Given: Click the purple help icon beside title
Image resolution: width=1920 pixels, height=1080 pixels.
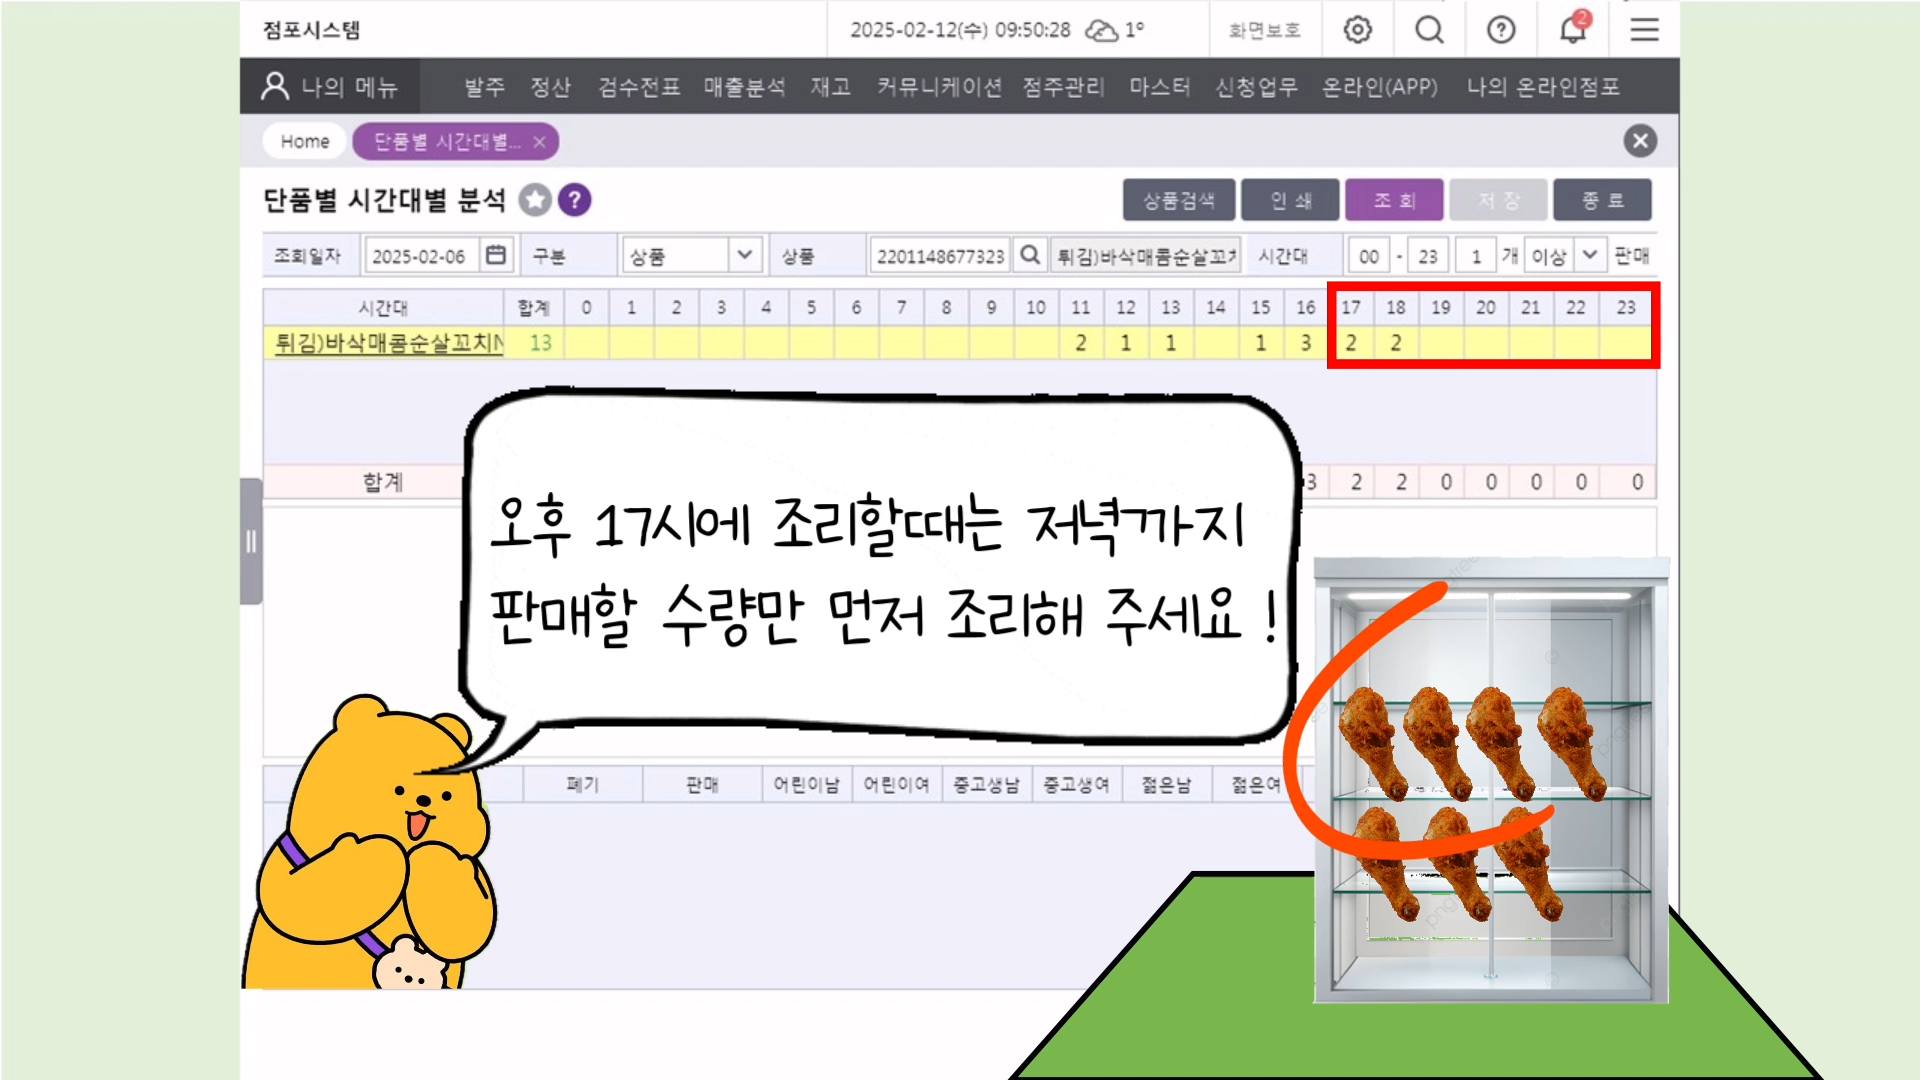Looking at the screenshot, I should (x=574, y=200).
